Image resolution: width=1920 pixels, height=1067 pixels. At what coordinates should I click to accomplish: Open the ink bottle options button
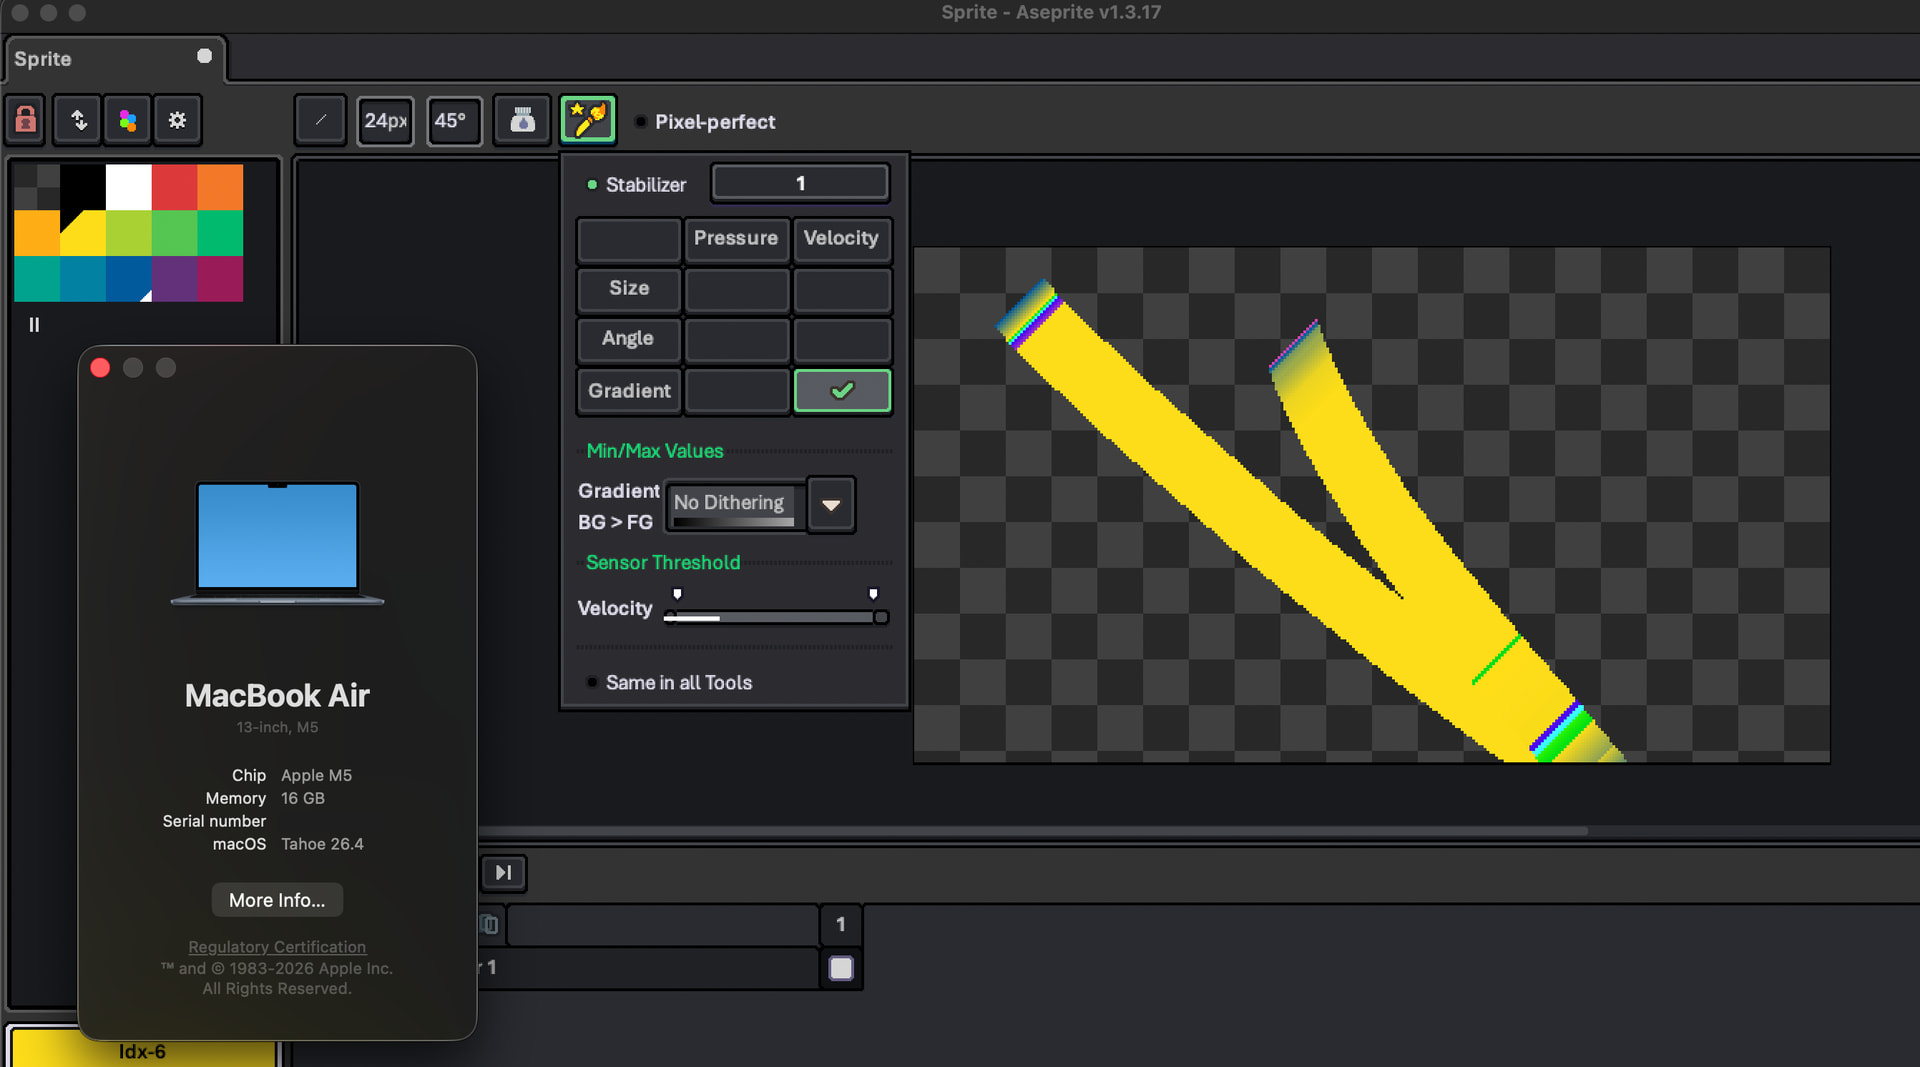(x=522, y=121)
